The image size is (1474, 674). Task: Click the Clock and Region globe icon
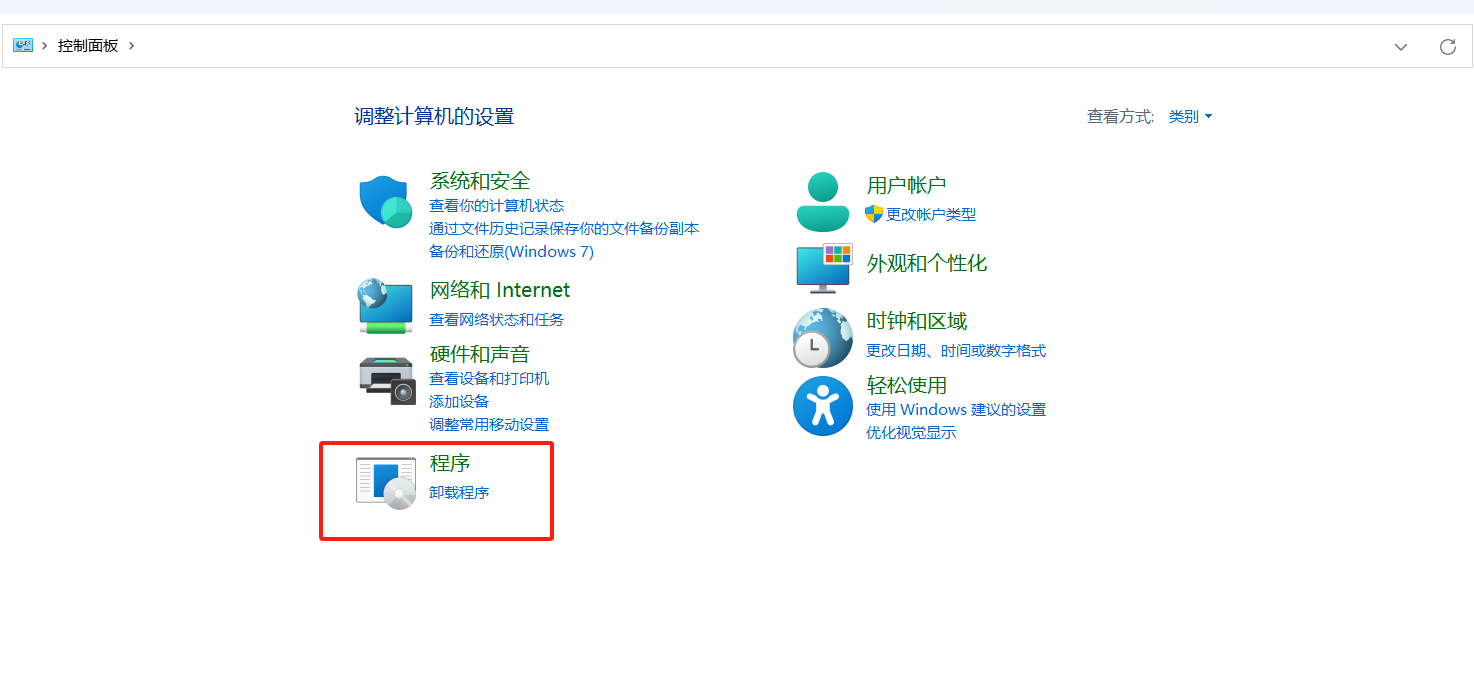822,337
